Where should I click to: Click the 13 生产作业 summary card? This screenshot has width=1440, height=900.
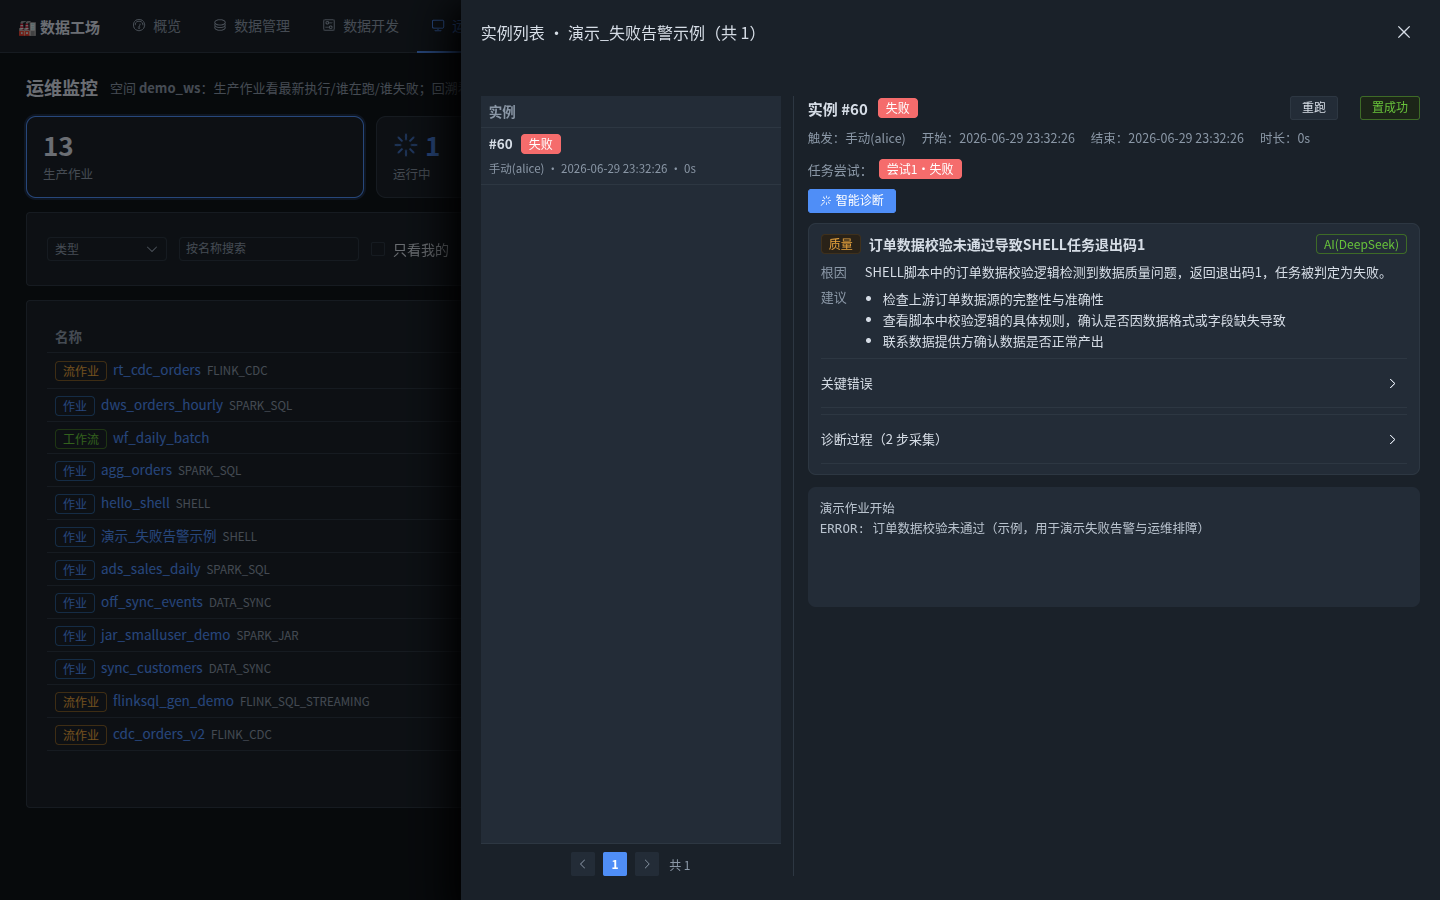point(195,157)
